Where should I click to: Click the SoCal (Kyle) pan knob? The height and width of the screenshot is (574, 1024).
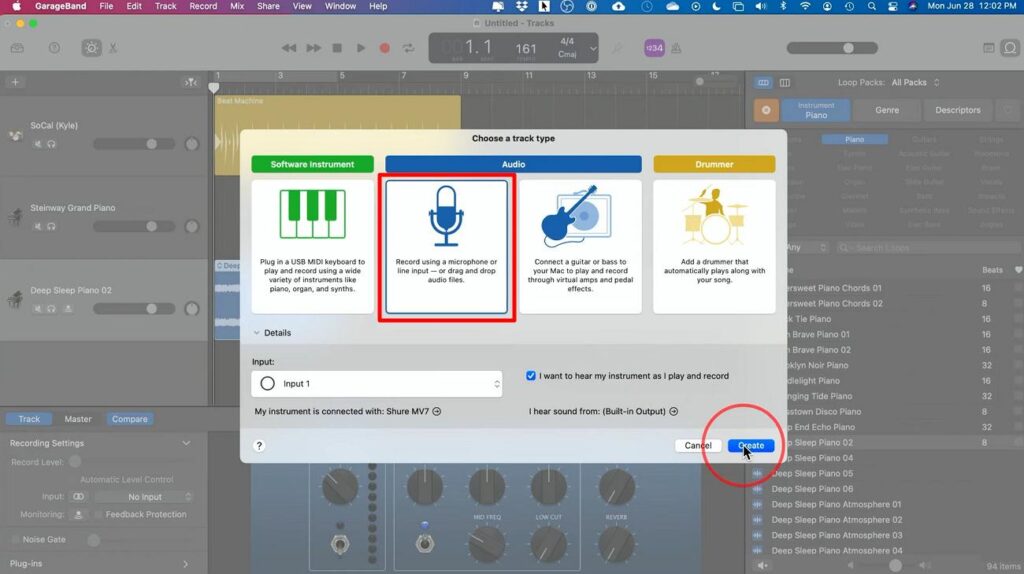point(191,144)
